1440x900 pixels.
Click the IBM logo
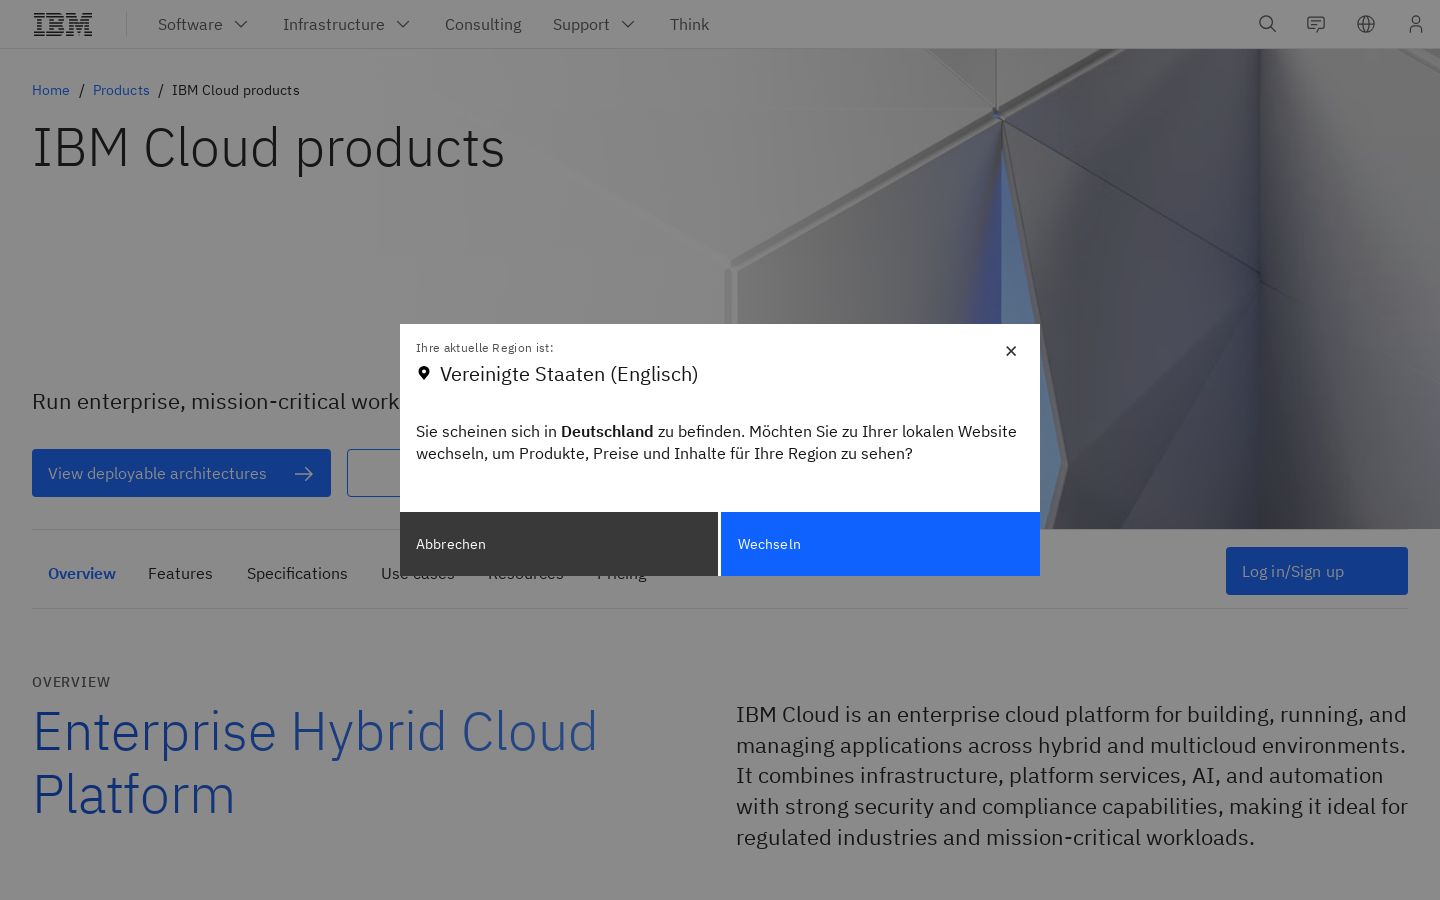tap(63, 24)
